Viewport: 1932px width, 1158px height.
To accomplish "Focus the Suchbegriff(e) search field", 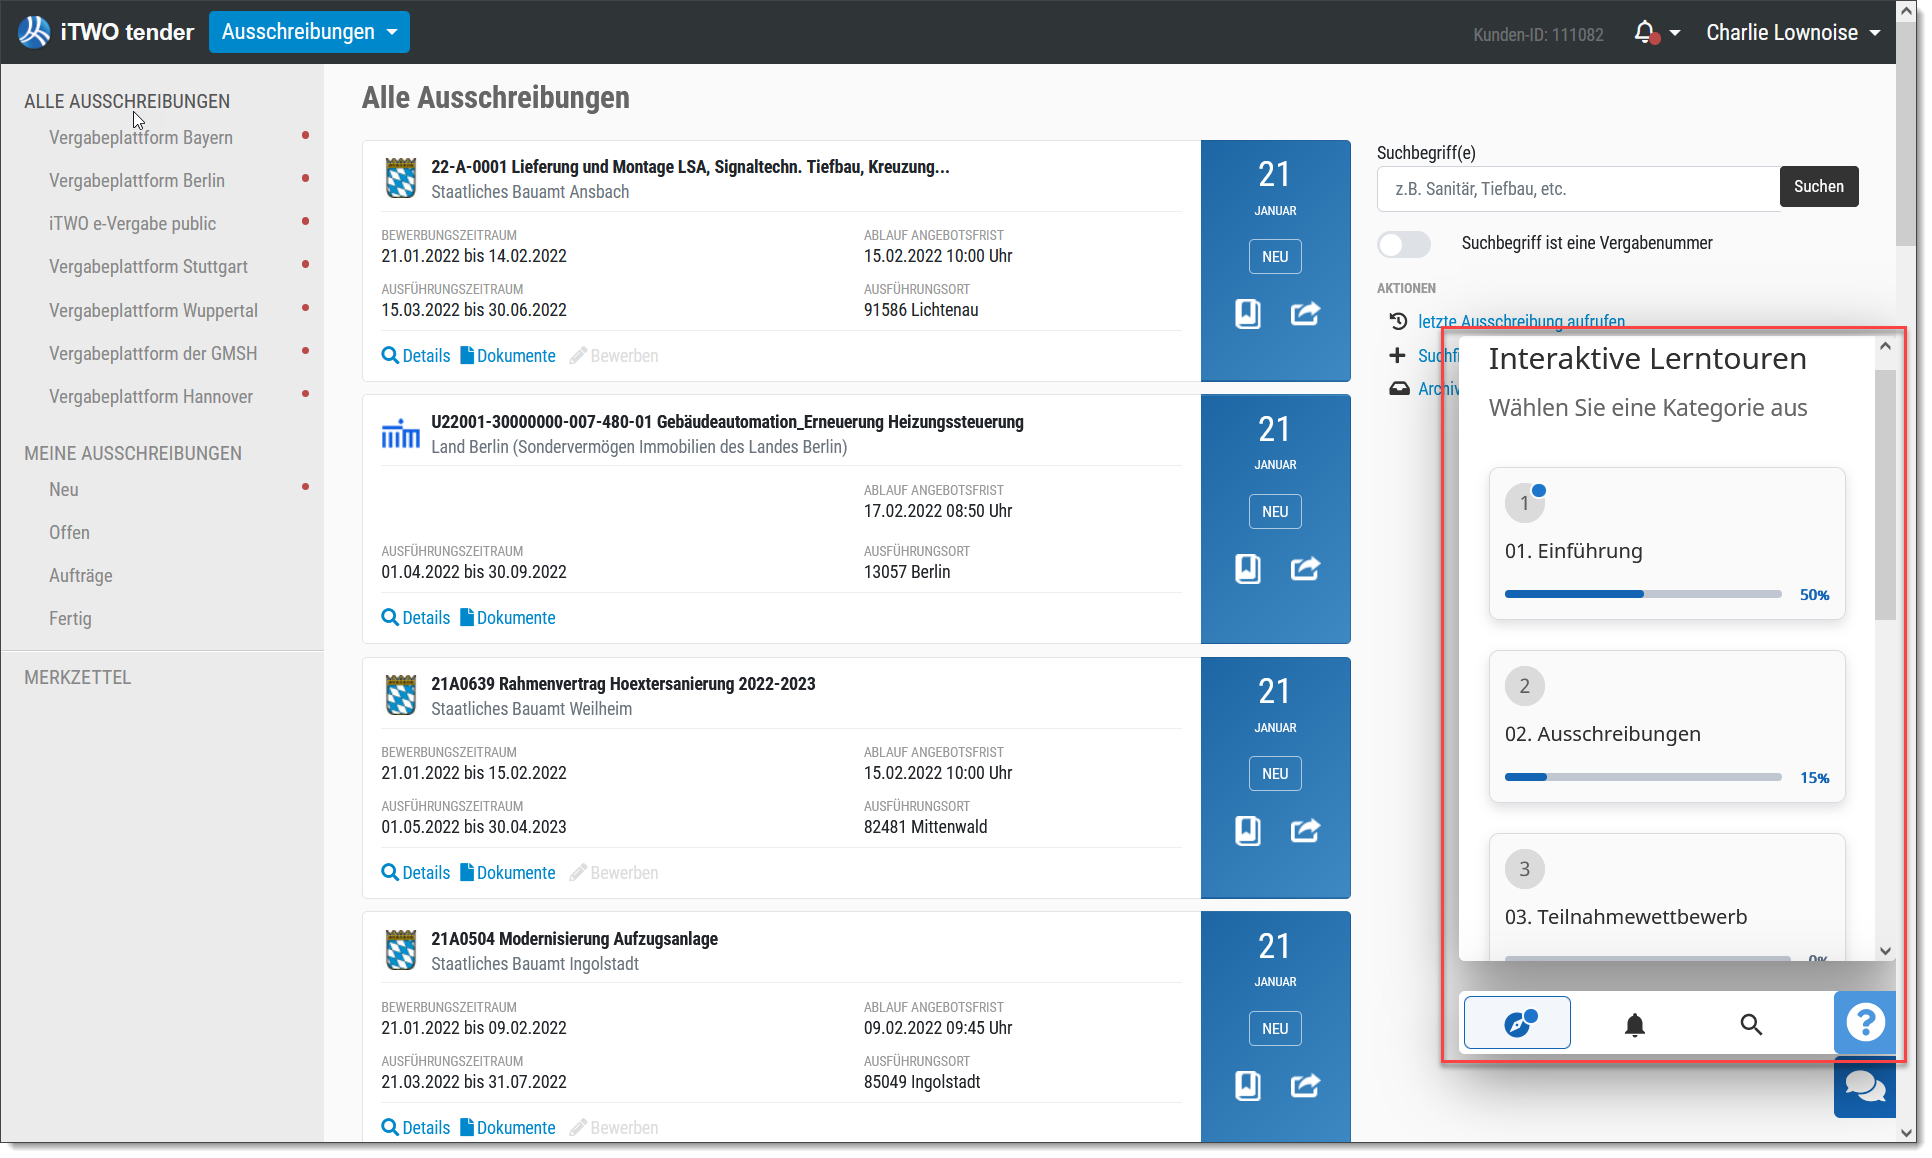I will click(1578, 189).
